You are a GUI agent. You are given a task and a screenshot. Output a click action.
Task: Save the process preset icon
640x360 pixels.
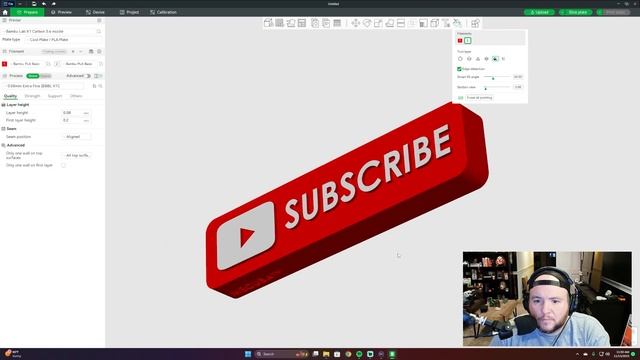(94, 86)
